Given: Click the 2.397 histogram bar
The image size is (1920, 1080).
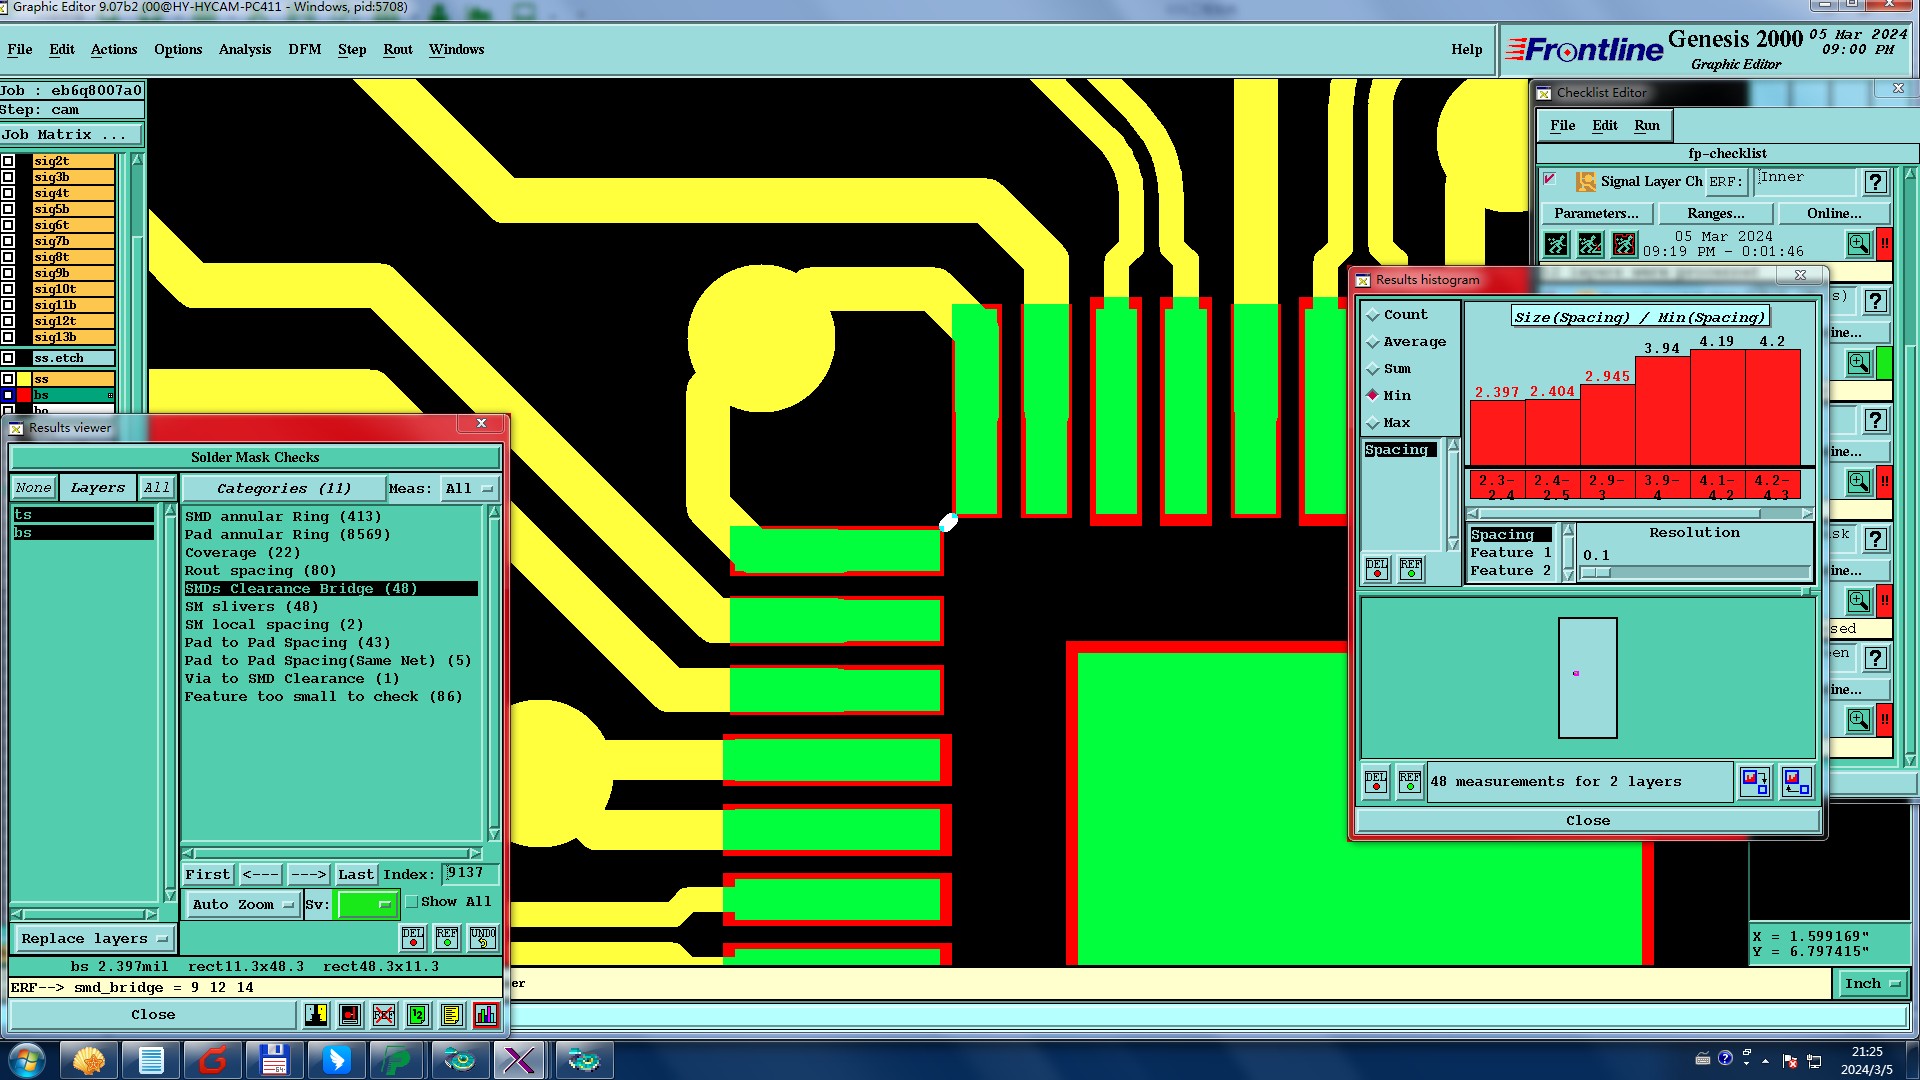Looking at the screenshot, I should (x=1497, y=432).
